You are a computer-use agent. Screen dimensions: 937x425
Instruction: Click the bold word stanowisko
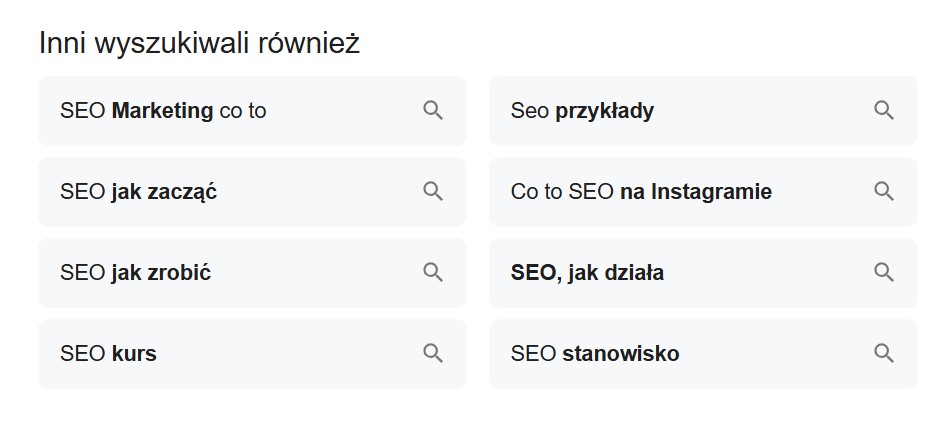[x=621, y=354]
